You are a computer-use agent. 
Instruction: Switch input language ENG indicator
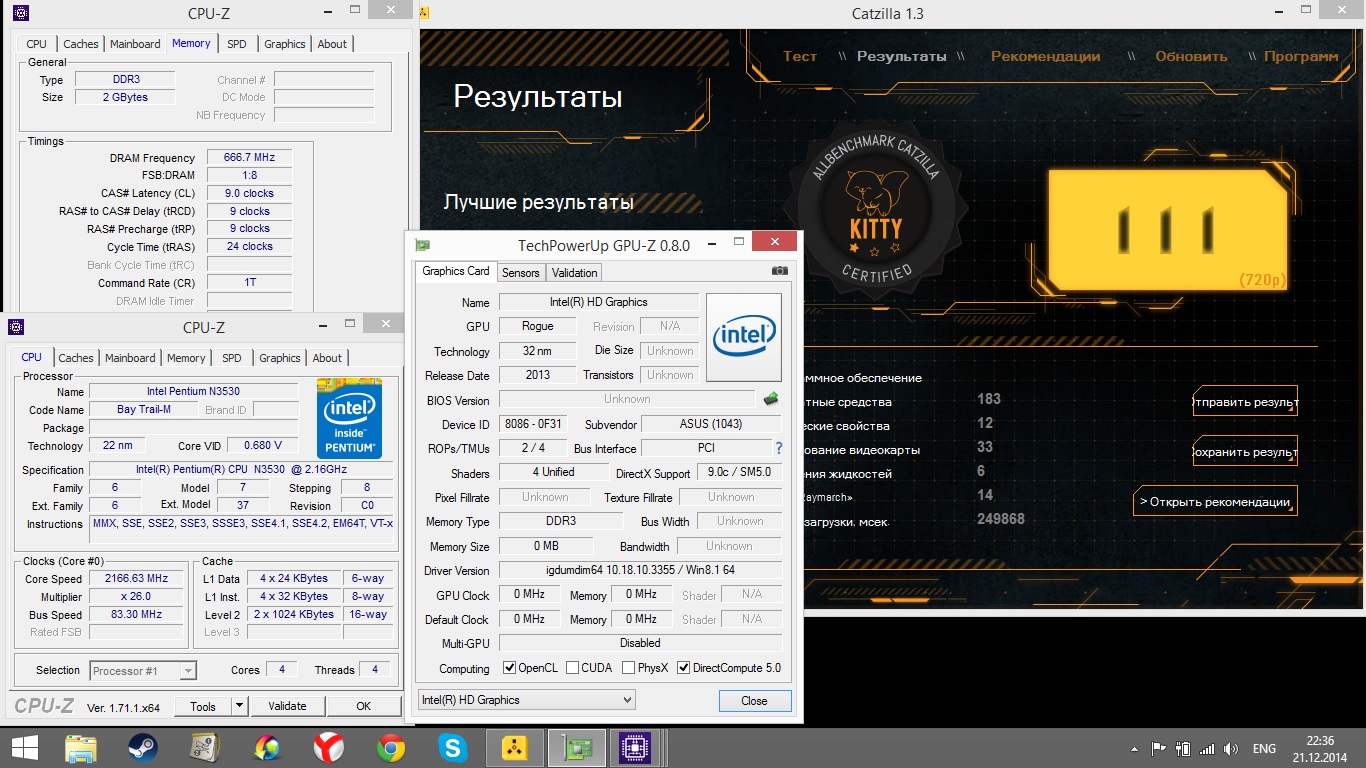[x=1264, y=748]
